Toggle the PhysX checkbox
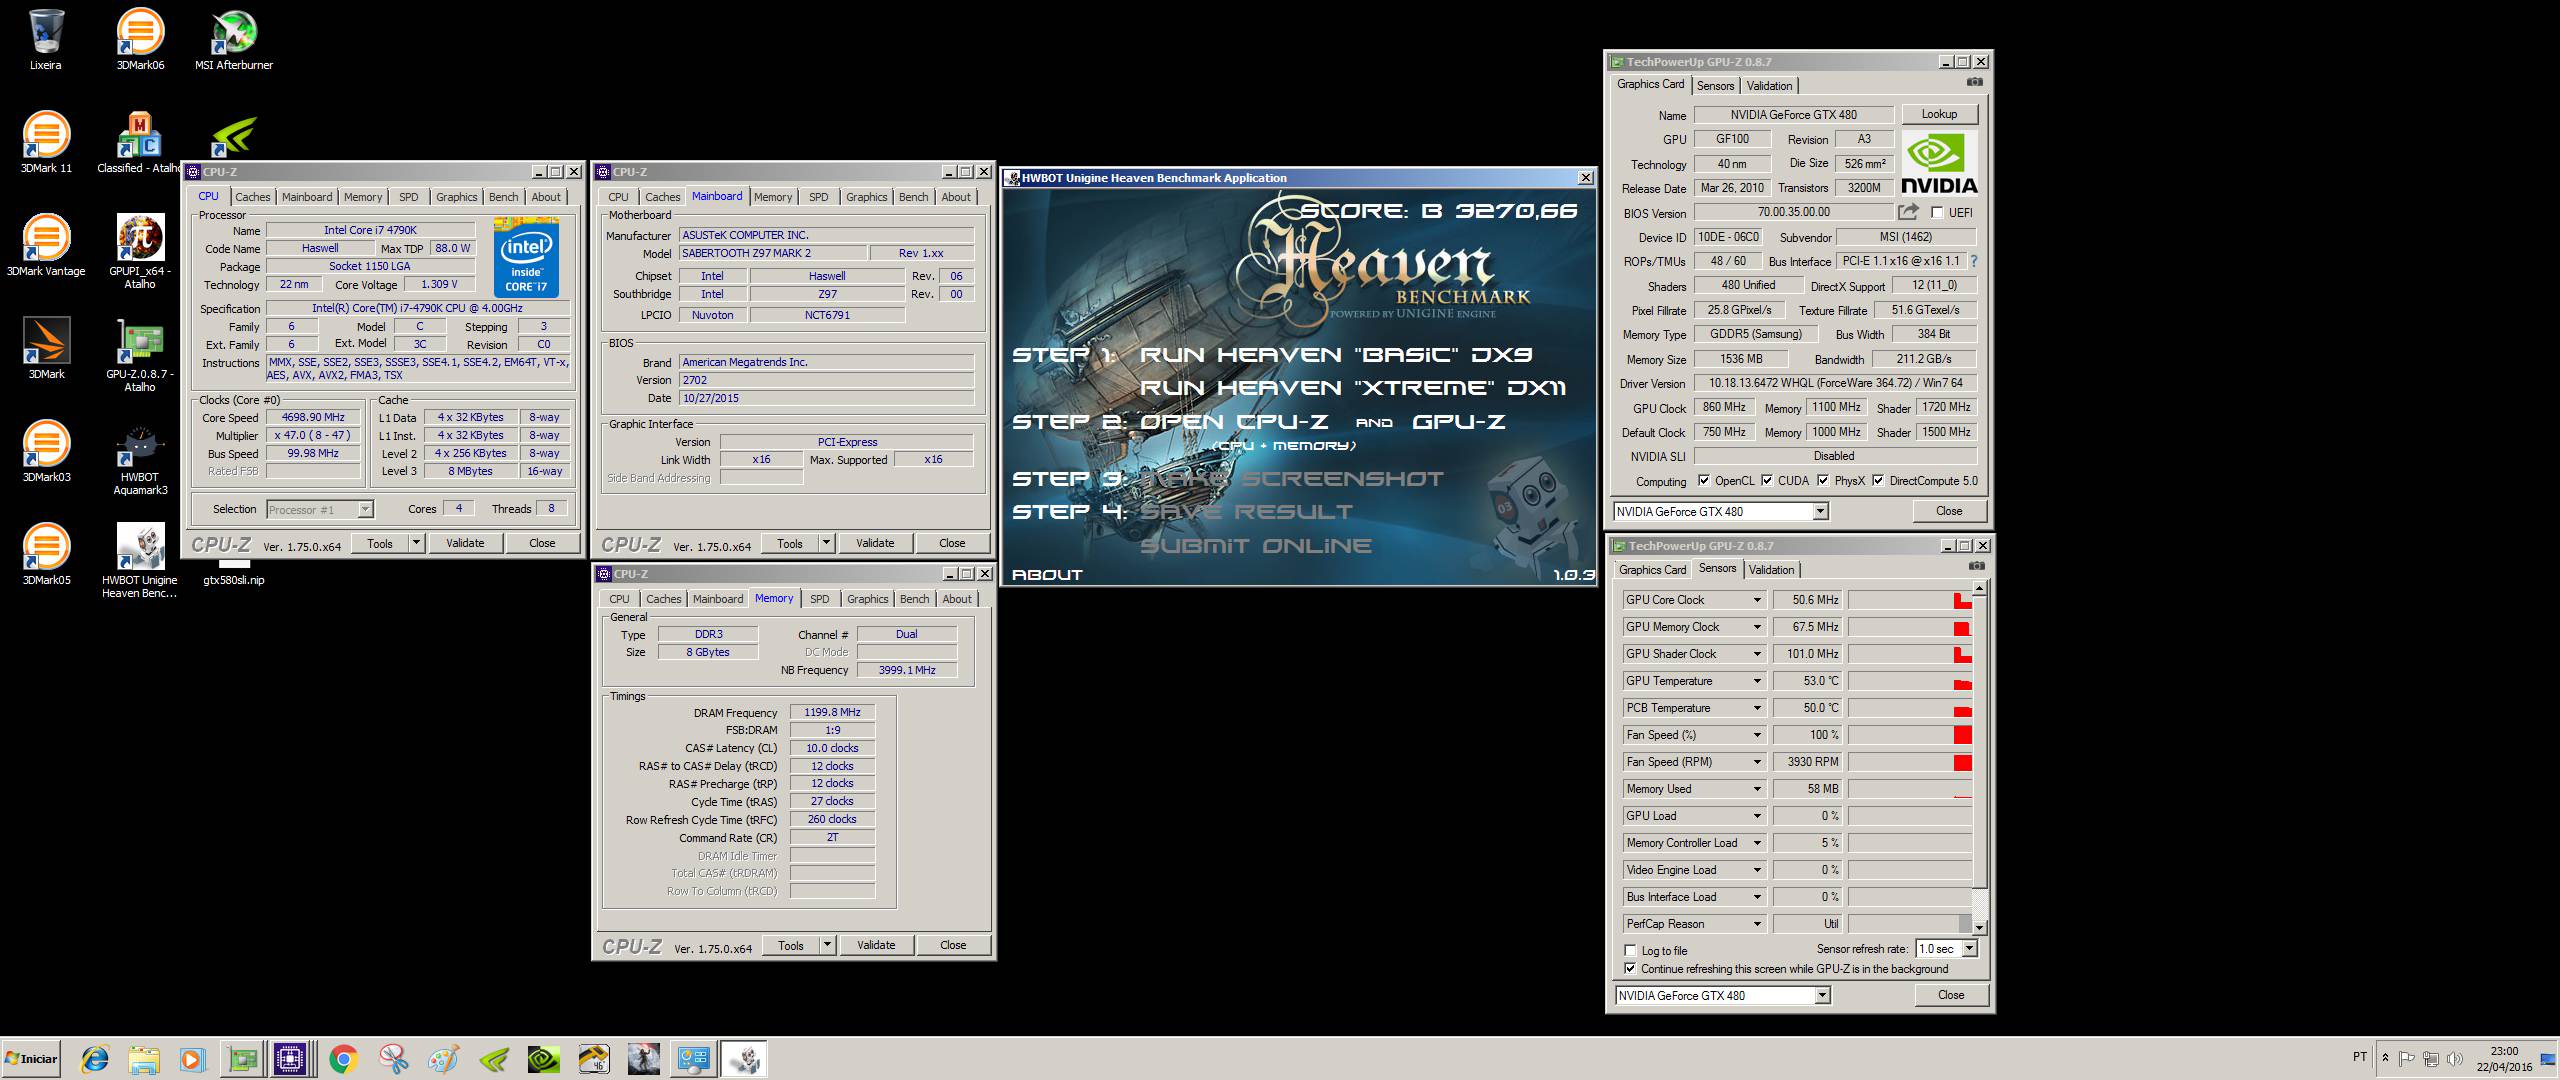Viewport: 2560px width, 1080px height. pyautogui.click(x=1823, y=480)
